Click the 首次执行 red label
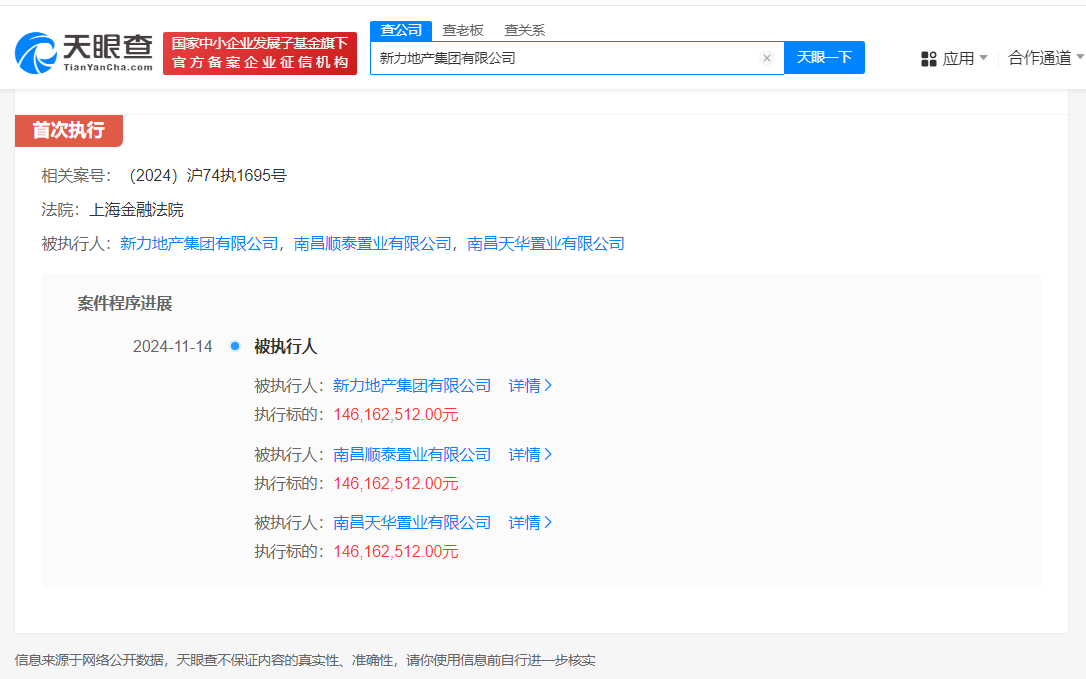The width and height of the screenshot is (1086, 679). (x=69, y=130)
